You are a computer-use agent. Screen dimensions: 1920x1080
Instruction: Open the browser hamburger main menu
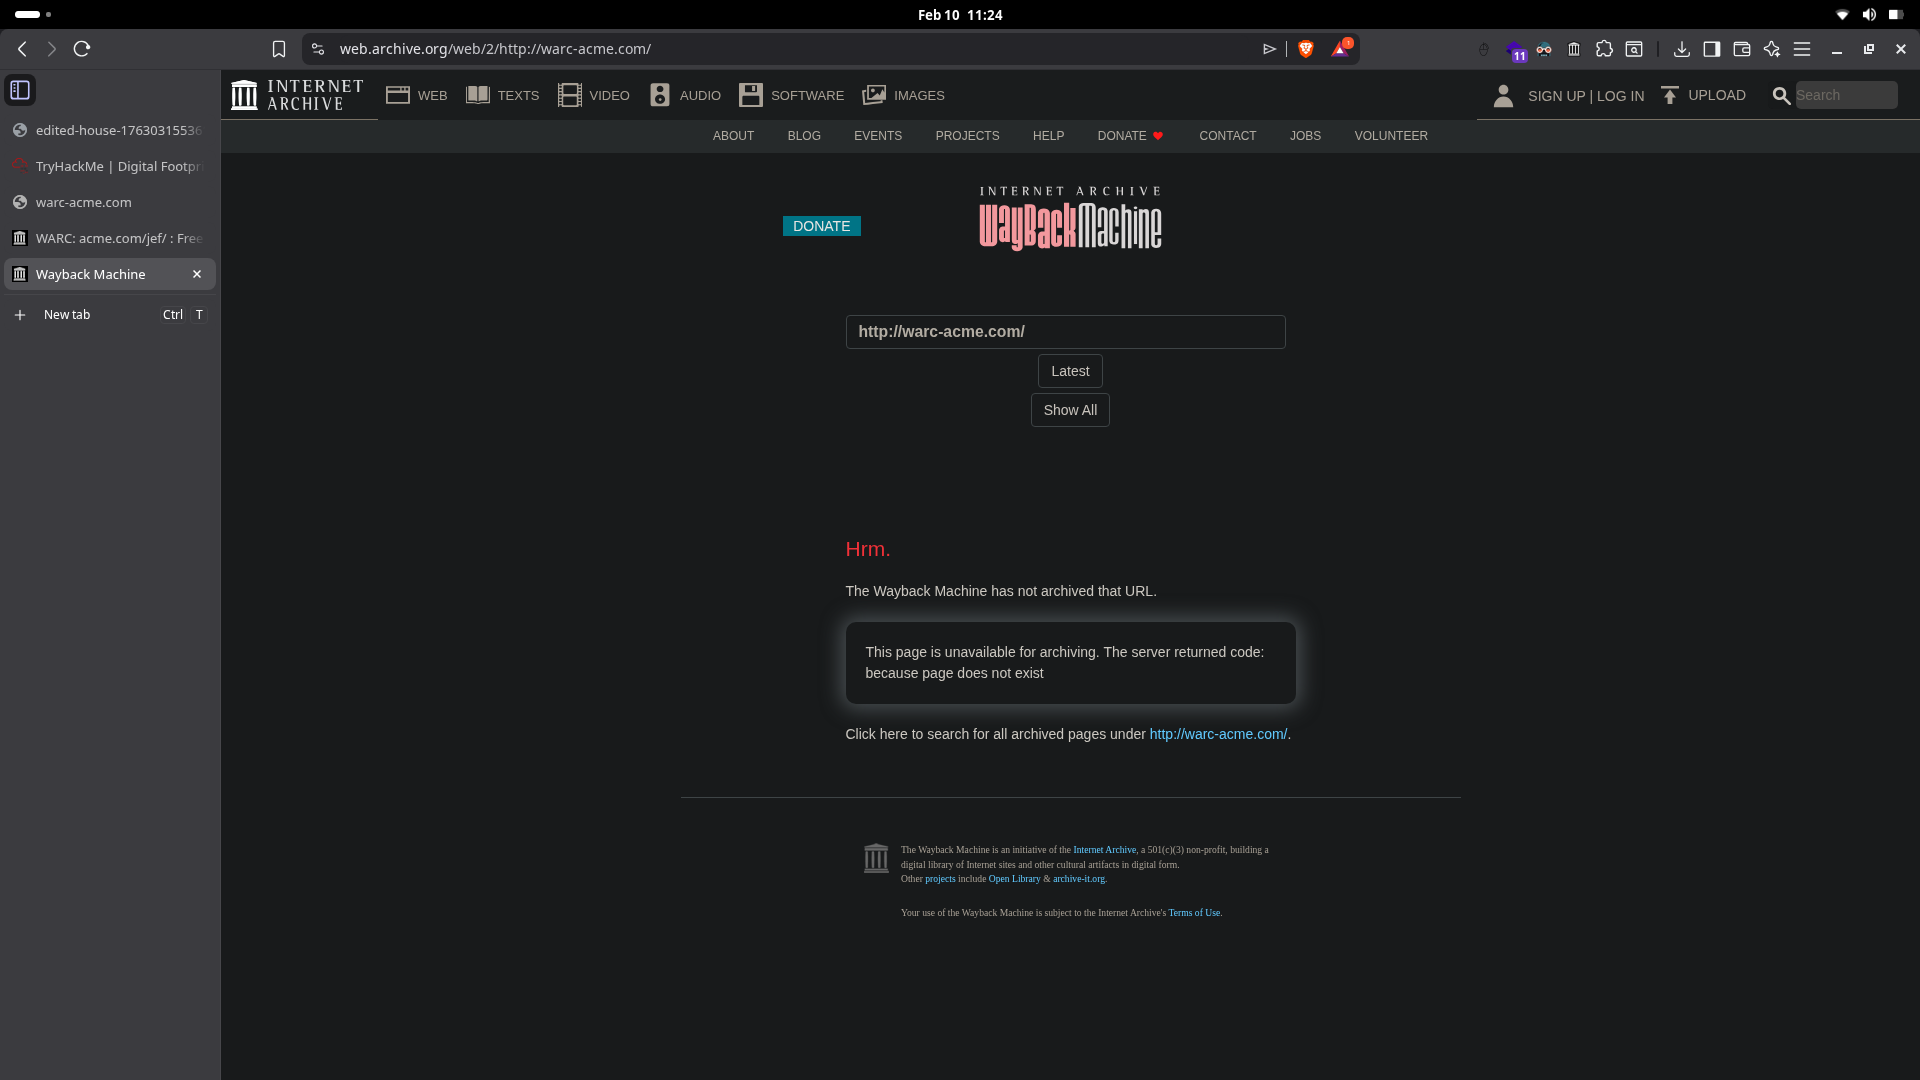pyautogui.click(x=1802, y=49)
